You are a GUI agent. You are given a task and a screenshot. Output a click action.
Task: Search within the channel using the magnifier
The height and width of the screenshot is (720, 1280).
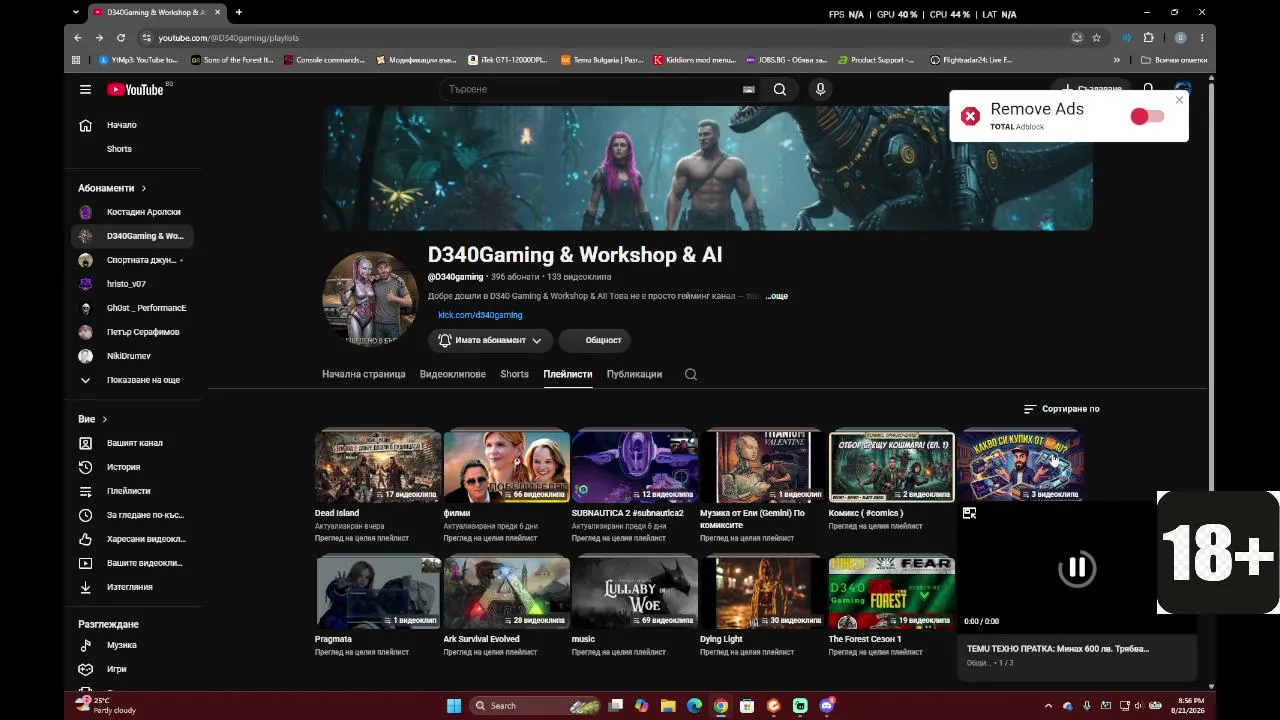[x=691, y=374]
